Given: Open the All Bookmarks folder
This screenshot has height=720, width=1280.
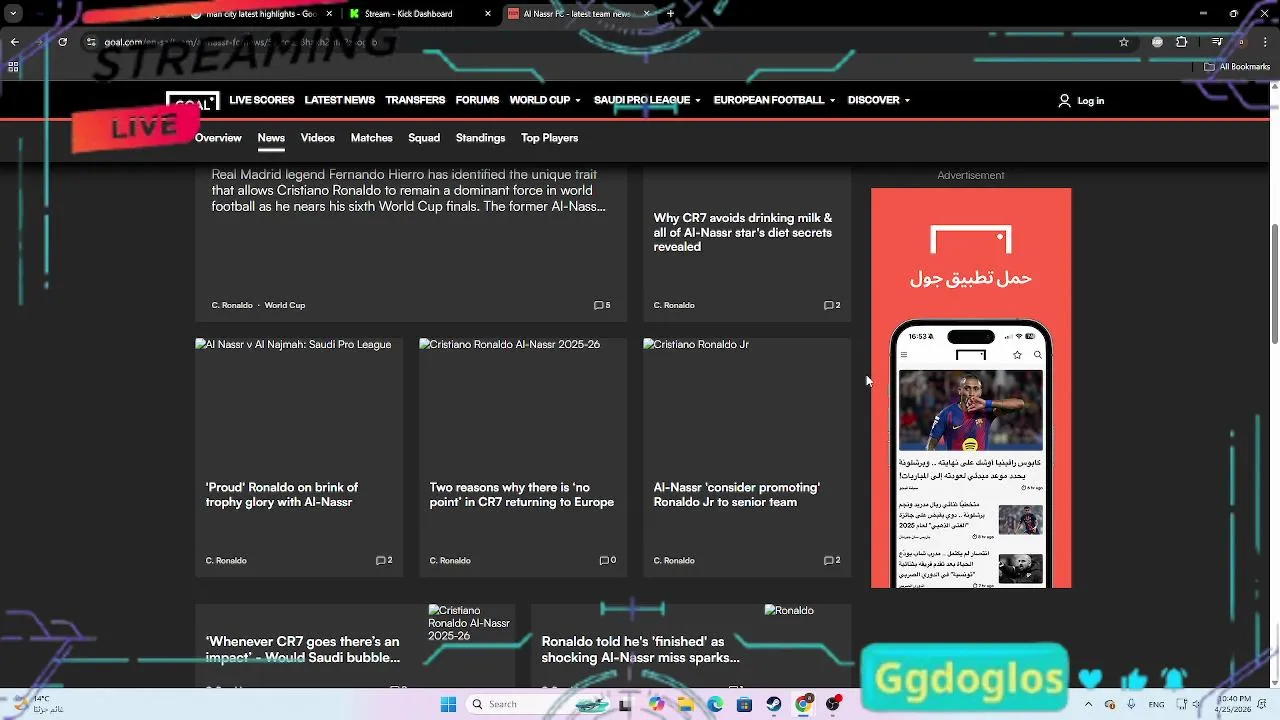Looking at the screenshot, I should (x=1237, y=67).
